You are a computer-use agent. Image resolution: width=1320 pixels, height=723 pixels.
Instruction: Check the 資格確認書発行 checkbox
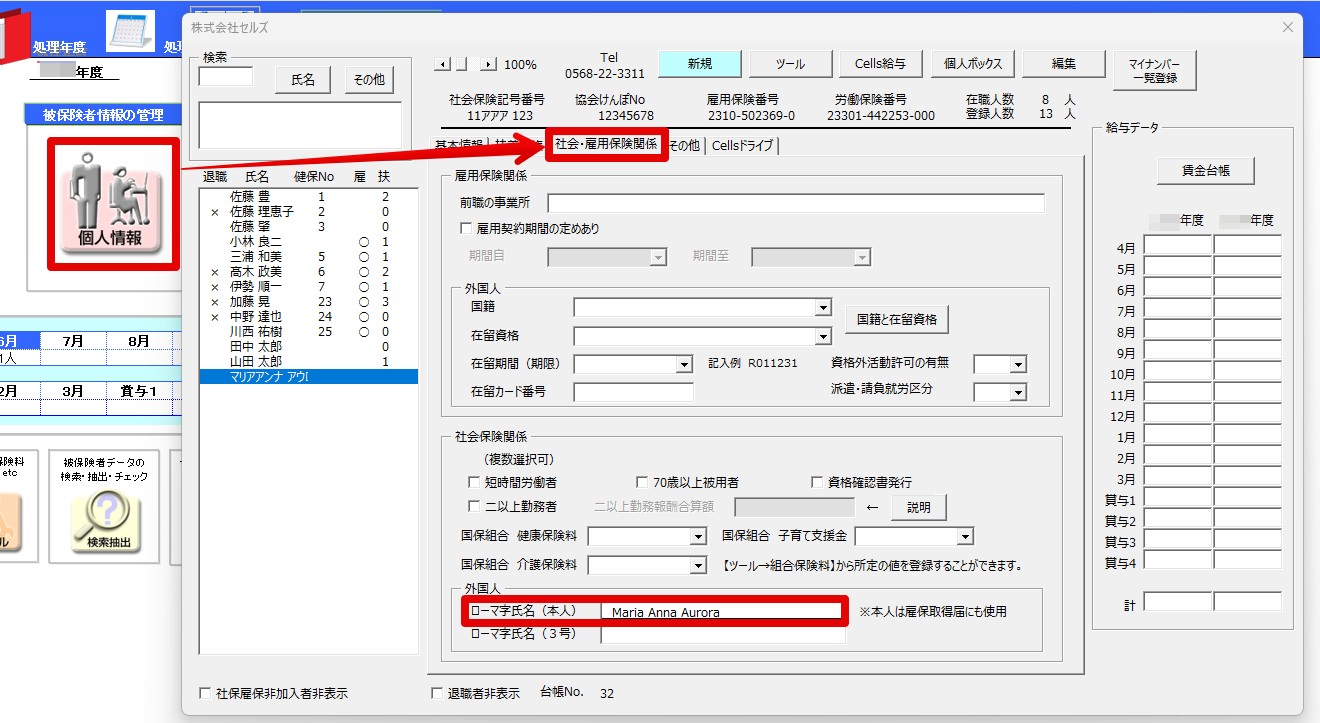pyautogui.click(x=817, y=482)
